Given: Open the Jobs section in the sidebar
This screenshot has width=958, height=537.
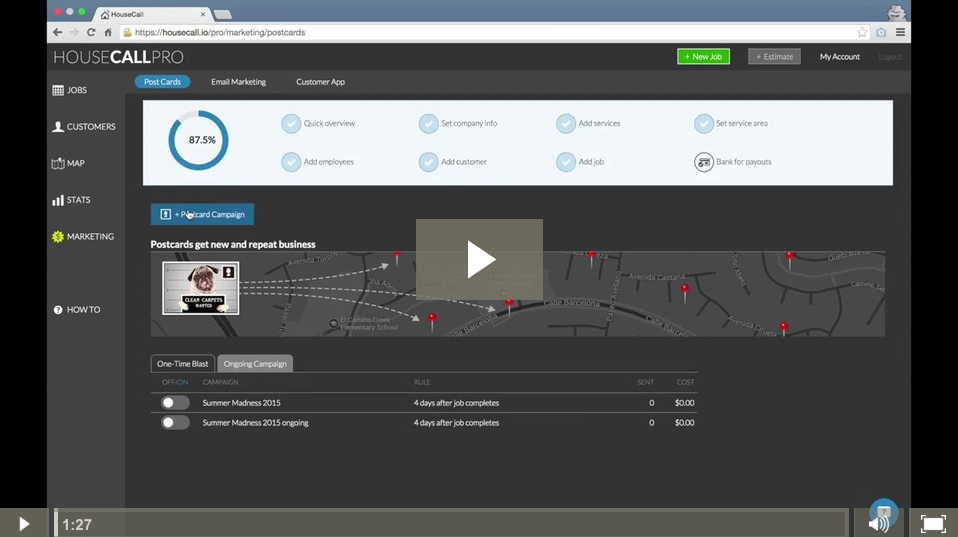Looking at the screenshot, I should tap(70, 90).
